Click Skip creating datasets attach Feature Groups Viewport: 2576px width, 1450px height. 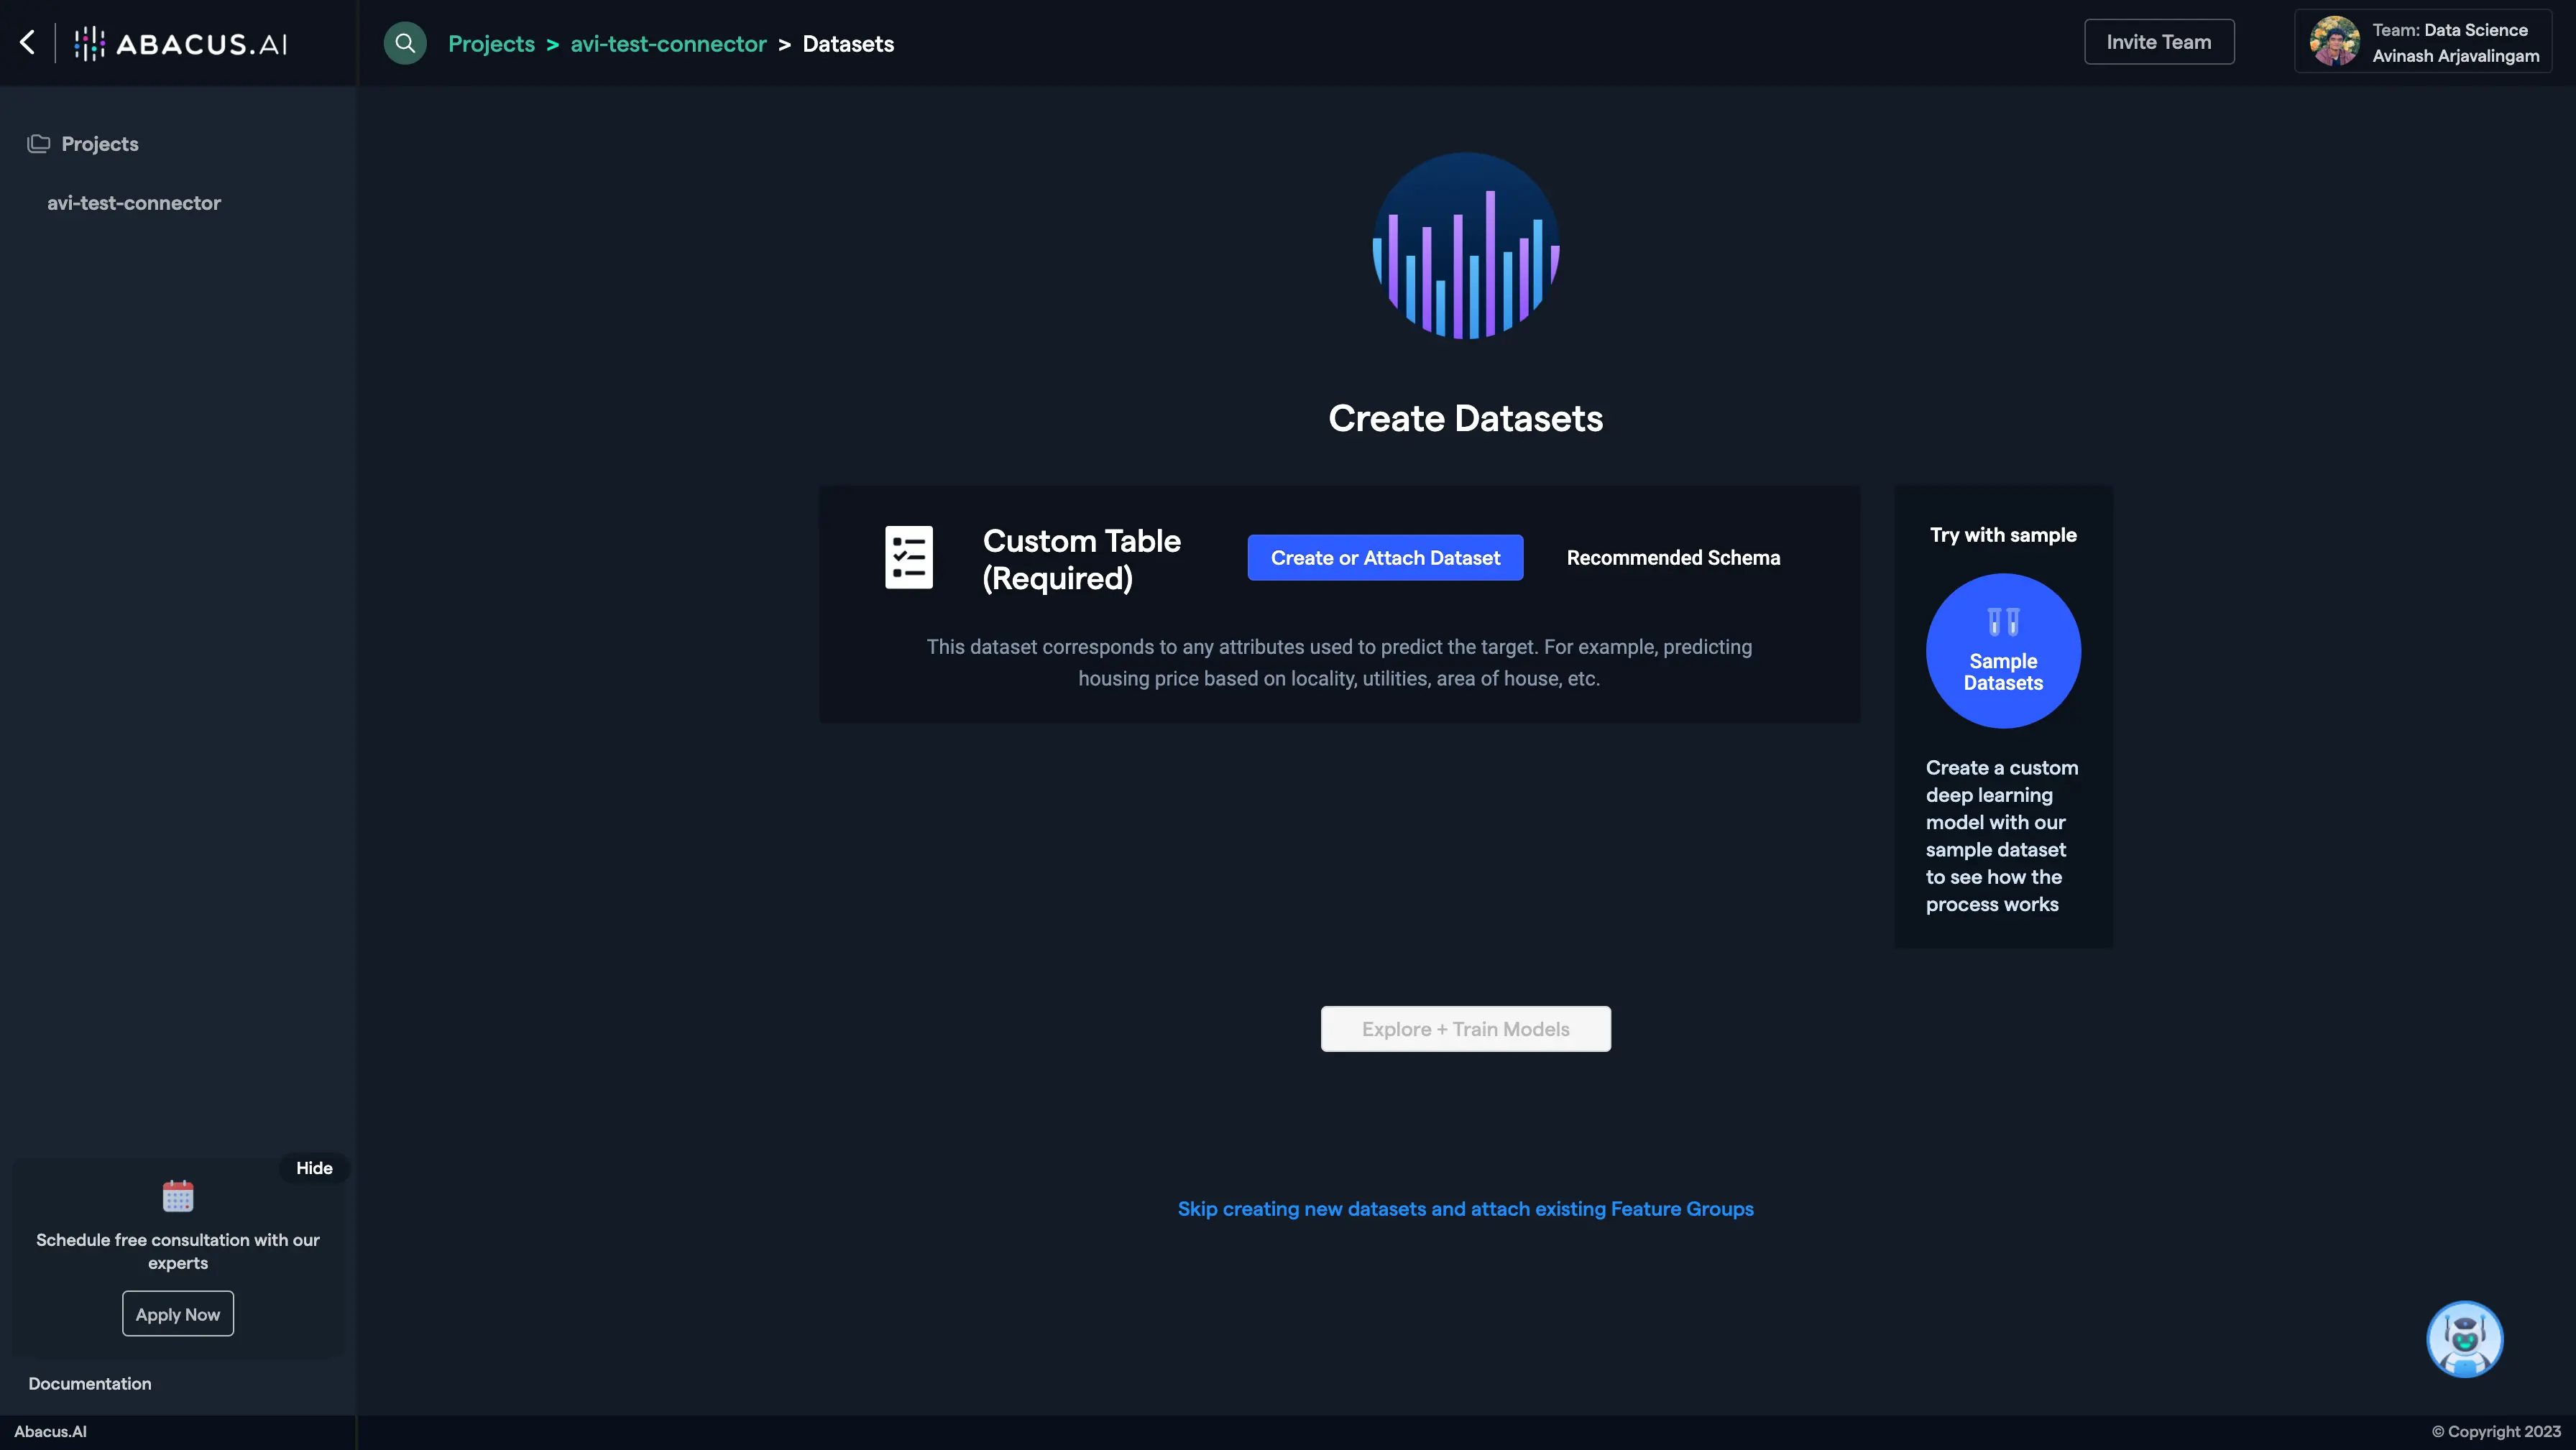click(1465, 1208)
